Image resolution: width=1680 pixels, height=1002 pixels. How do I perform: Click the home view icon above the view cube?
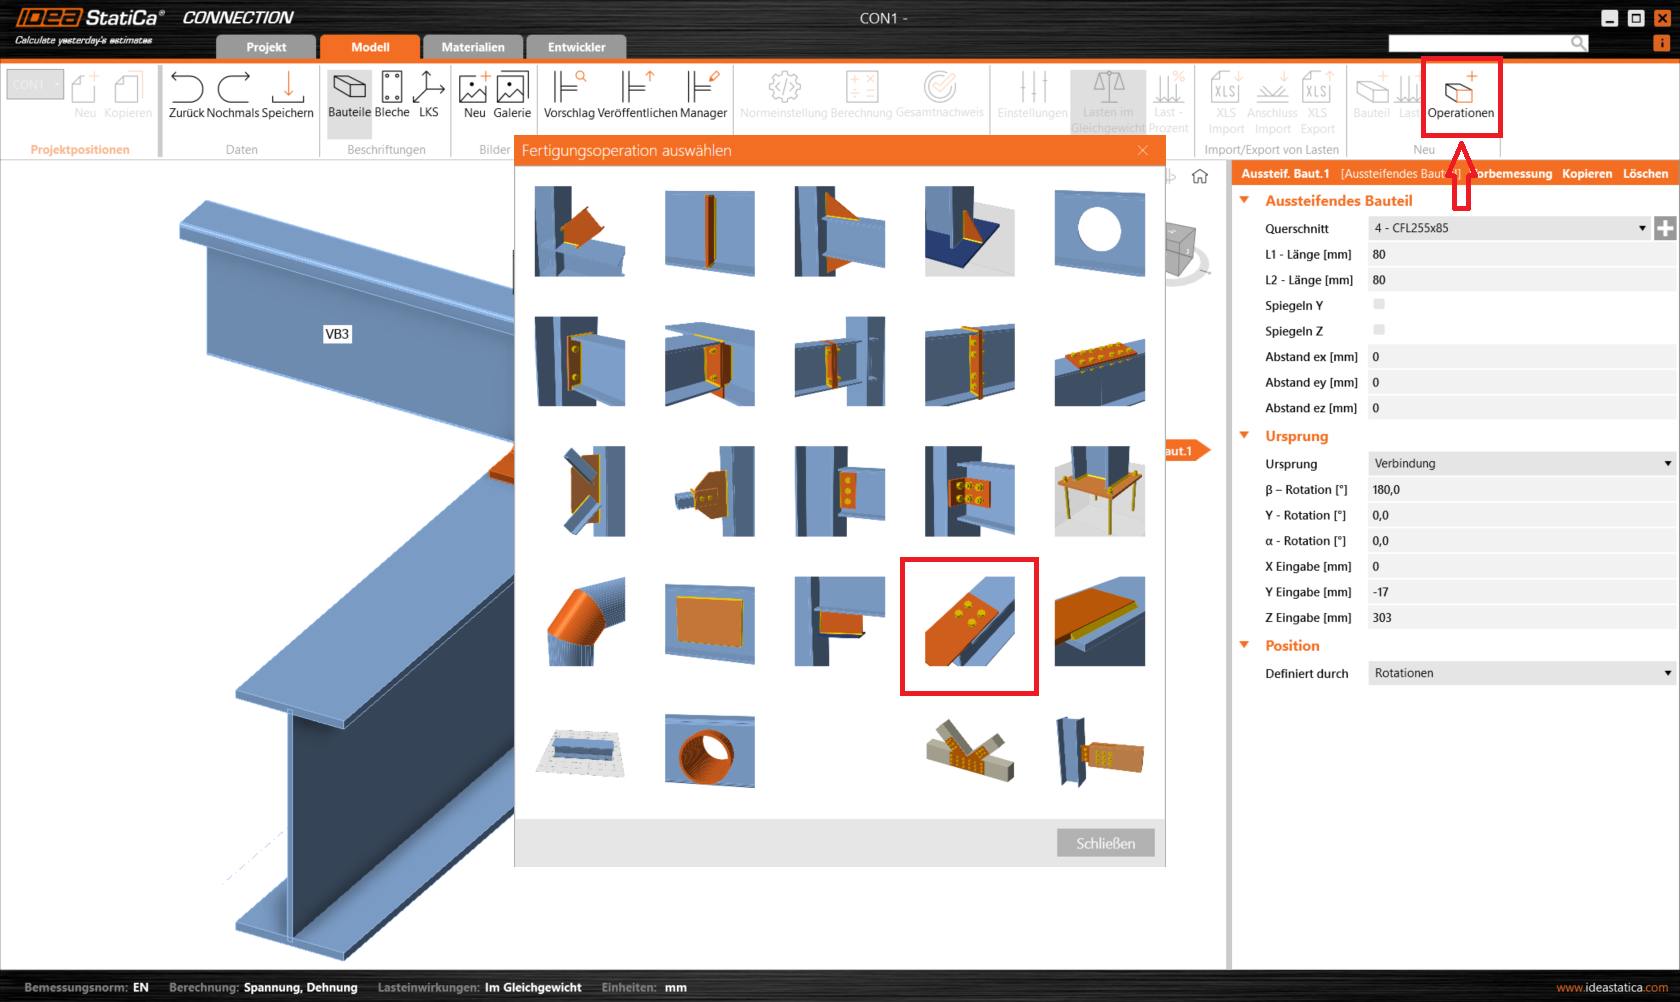(x=1200, y=177)
